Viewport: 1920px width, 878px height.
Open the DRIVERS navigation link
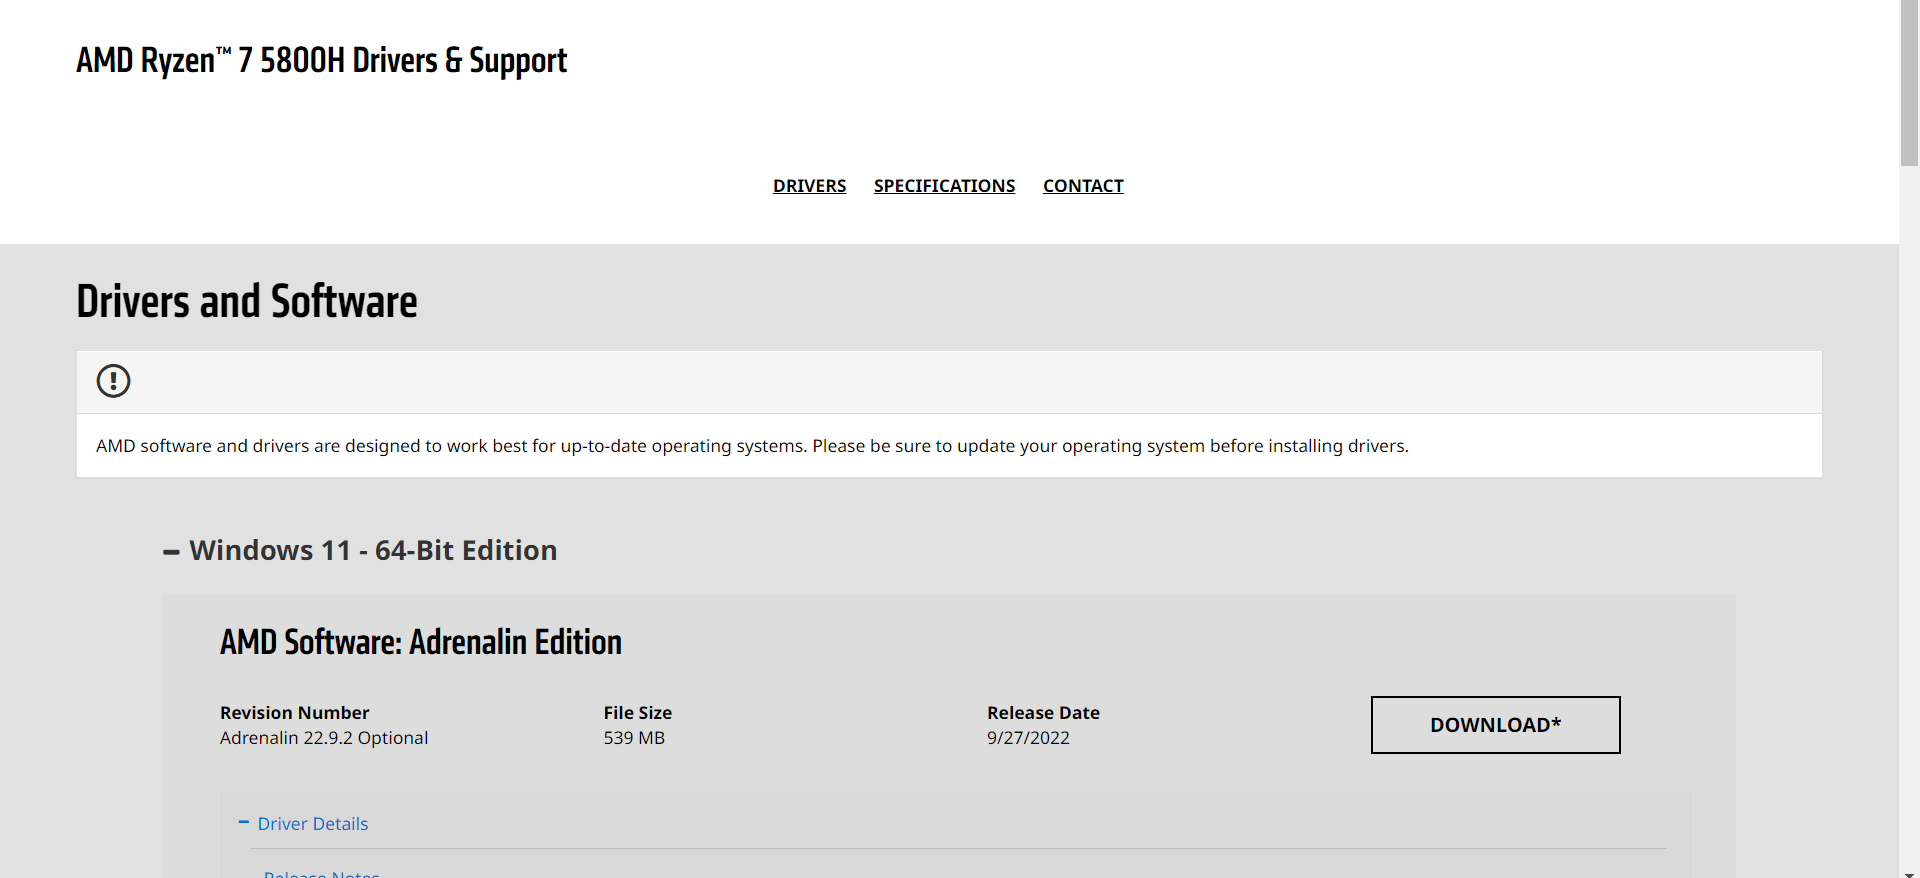click(x=809, y=186)
